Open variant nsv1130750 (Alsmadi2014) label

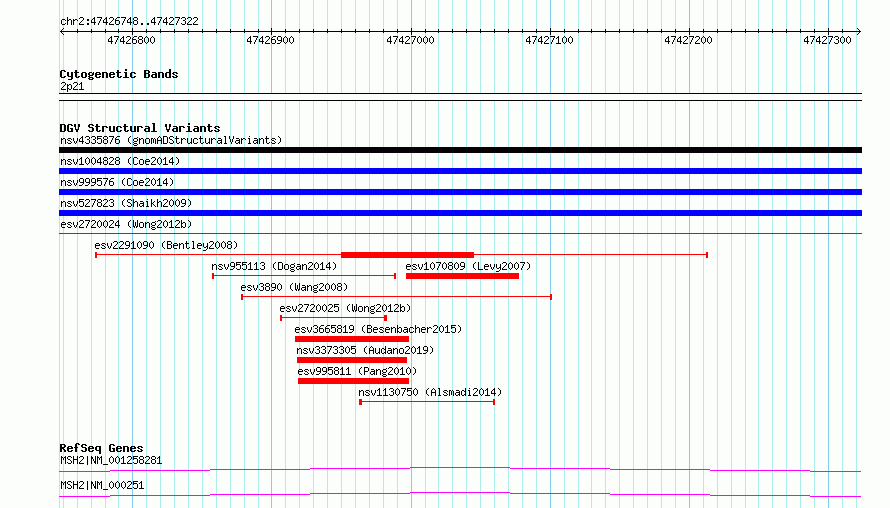[x=430, y=392]
